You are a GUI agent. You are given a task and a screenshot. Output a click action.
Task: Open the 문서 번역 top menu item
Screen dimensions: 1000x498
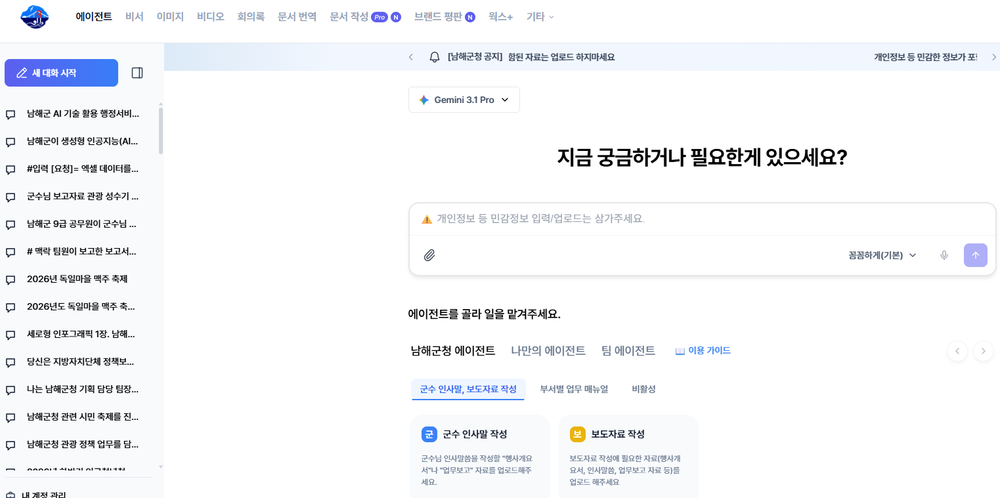coord(297,17)
